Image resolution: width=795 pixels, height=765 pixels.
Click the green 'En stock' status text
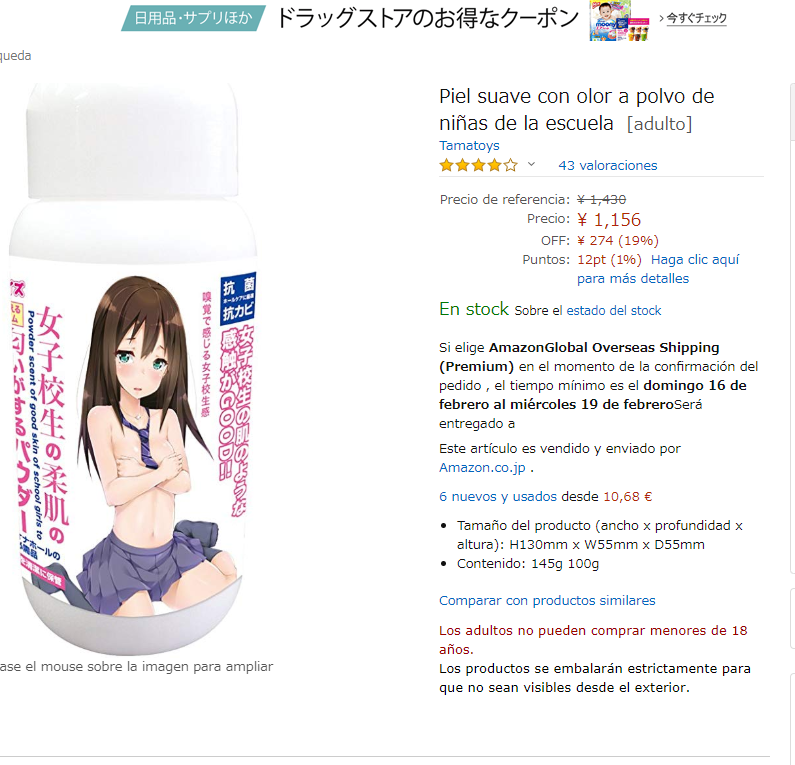pyautogui.click(x=474, y=309)
